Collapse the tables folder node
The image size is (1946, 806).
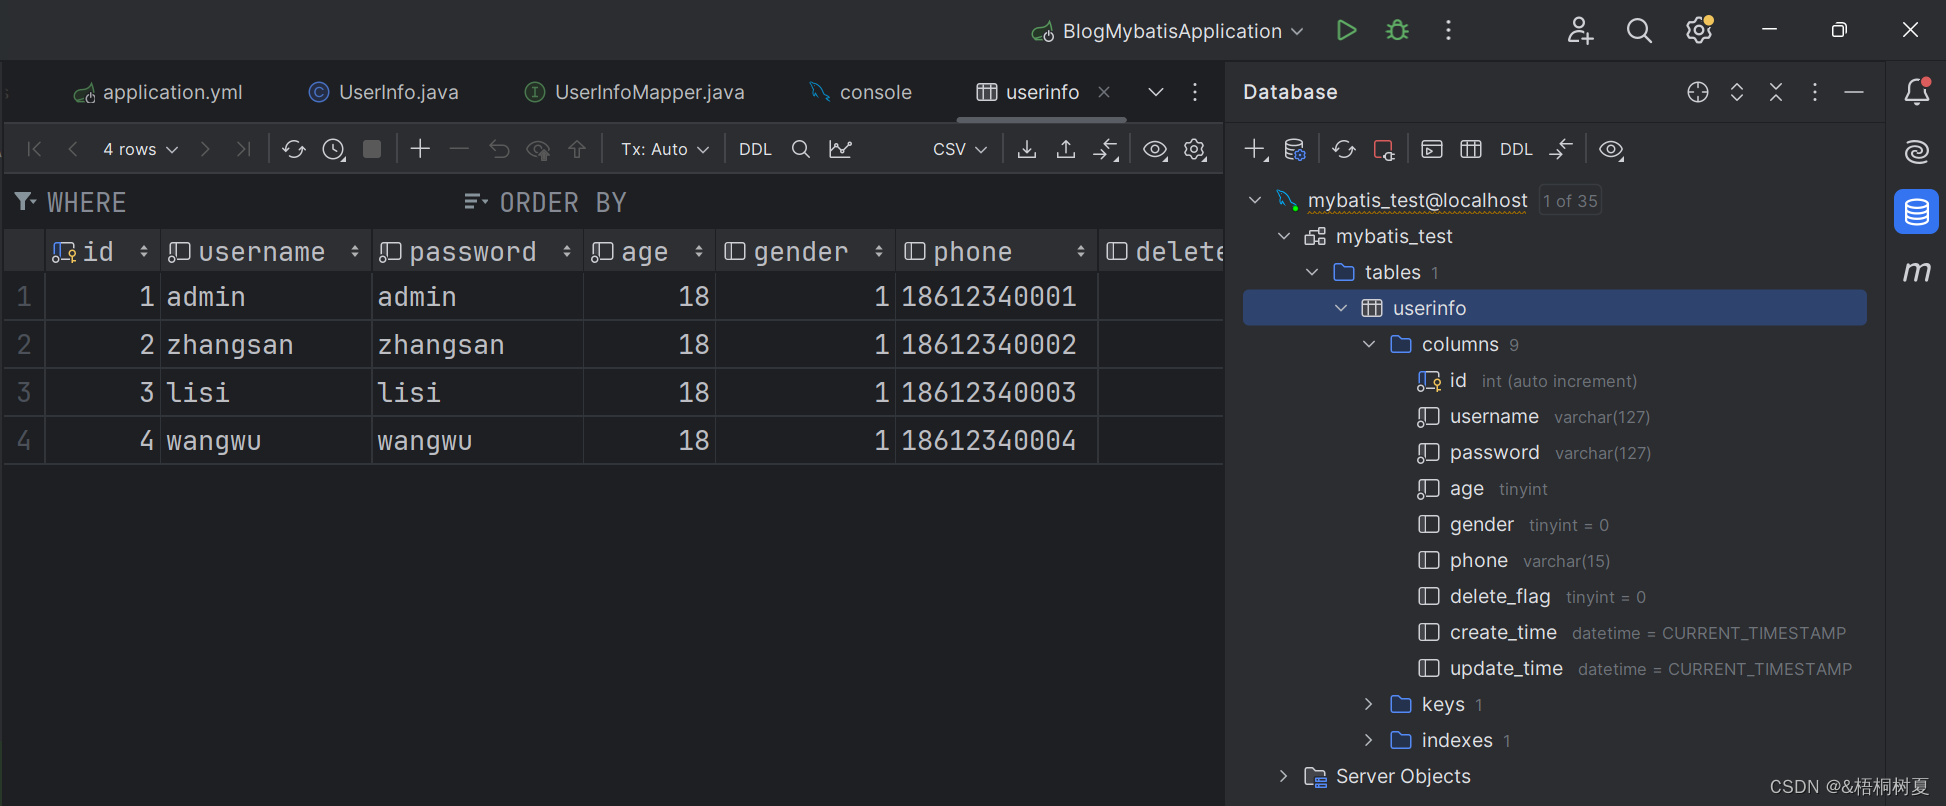[x=1312, y=272]
